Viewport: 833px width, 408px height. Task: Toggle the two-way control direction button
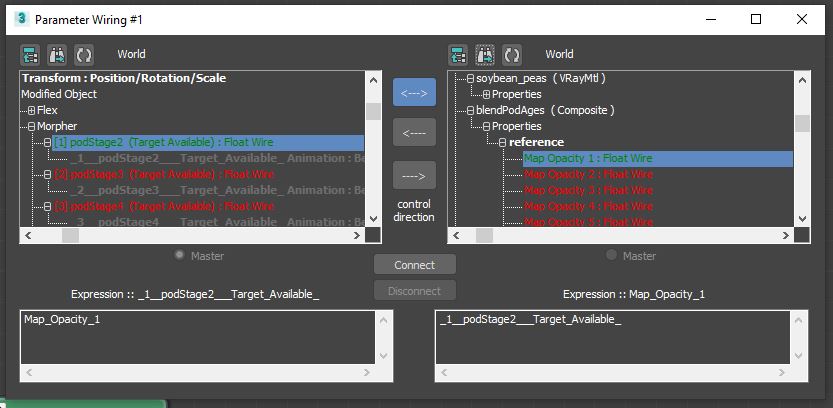(x=414, y=92)
